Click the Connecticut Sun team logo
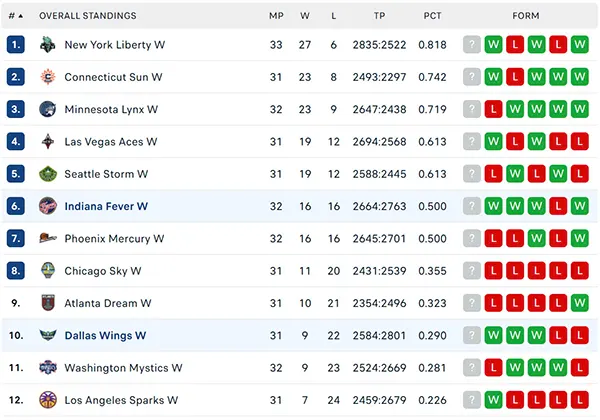This screenshot has width=600, height=420. 48,77
